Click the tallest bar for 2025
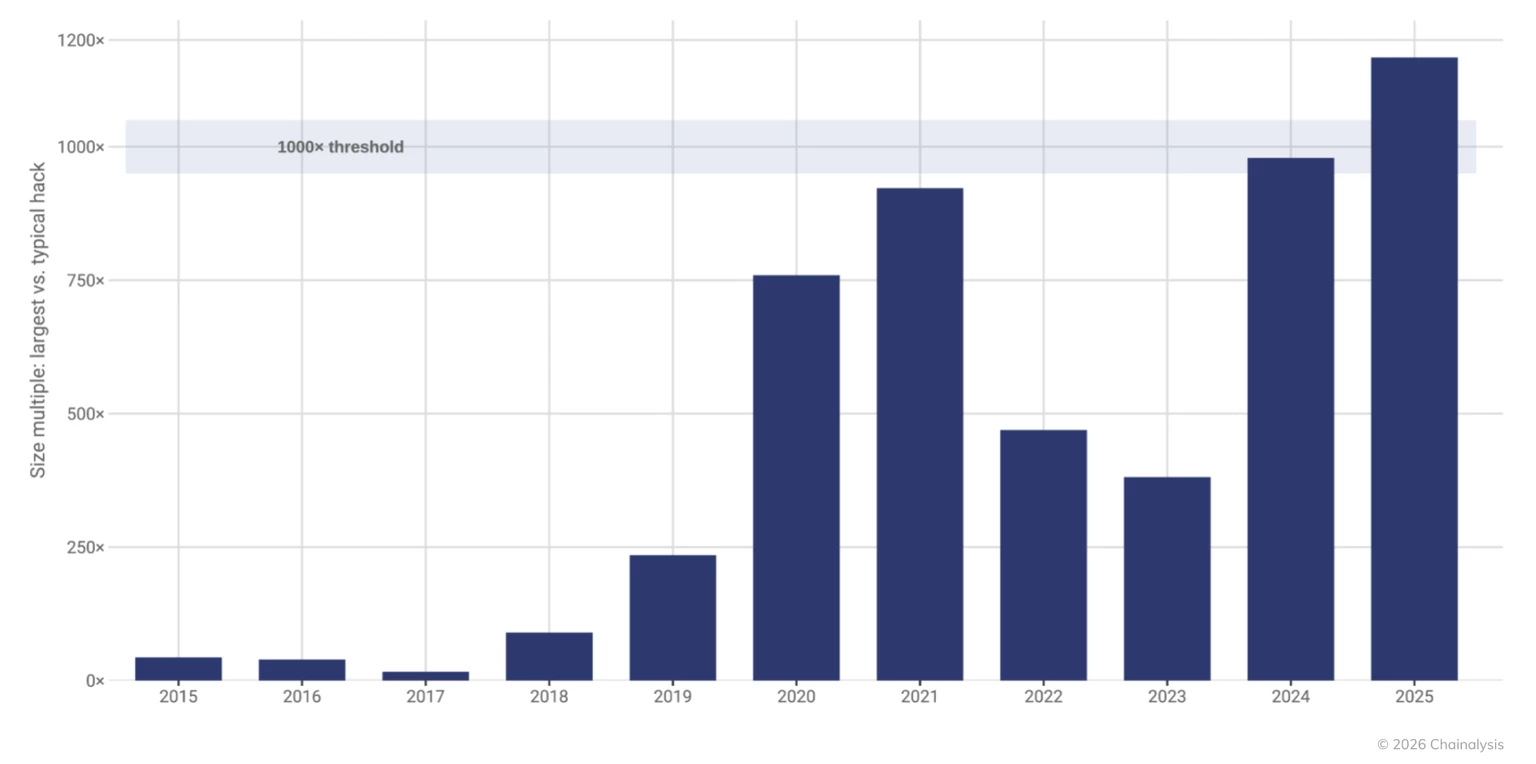Viewport: 1536px width, 764px height. pyautogui.click(x=1416, y=370)
